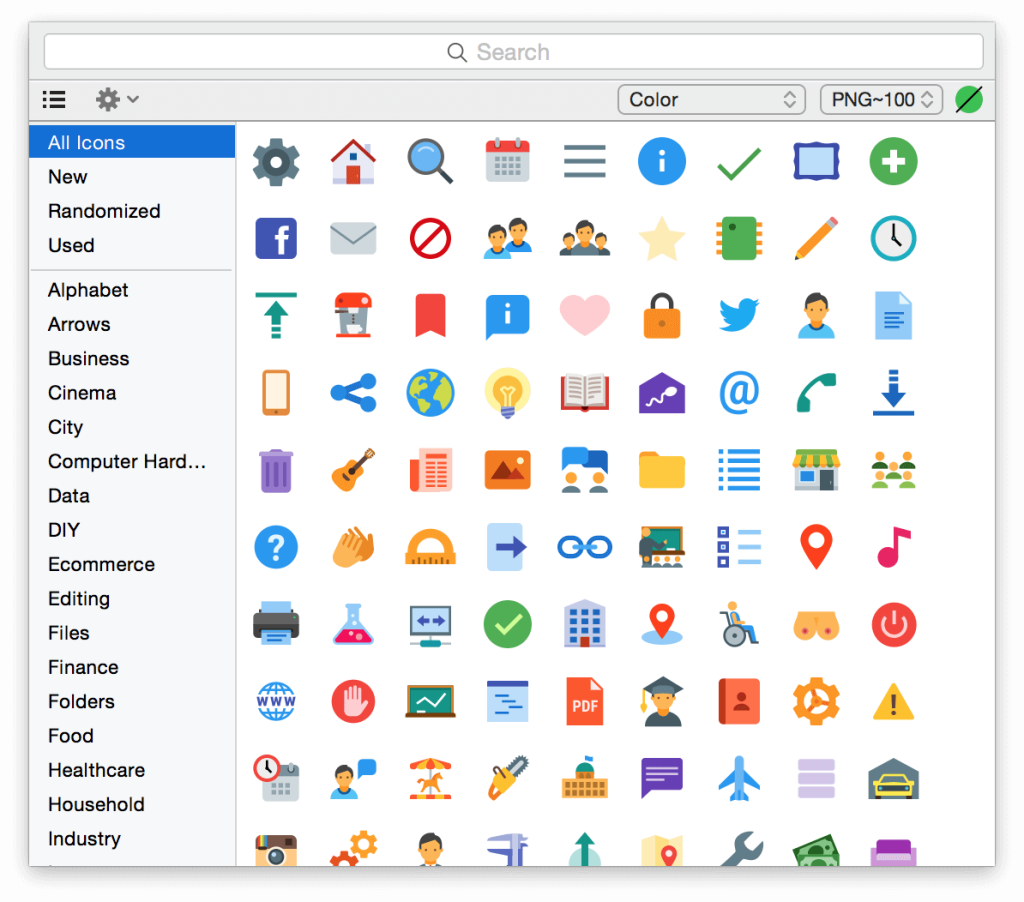The height and width of the screenshot is (902, 1024).
Task: Click the light bulb icon
Action: coord(508,392)
